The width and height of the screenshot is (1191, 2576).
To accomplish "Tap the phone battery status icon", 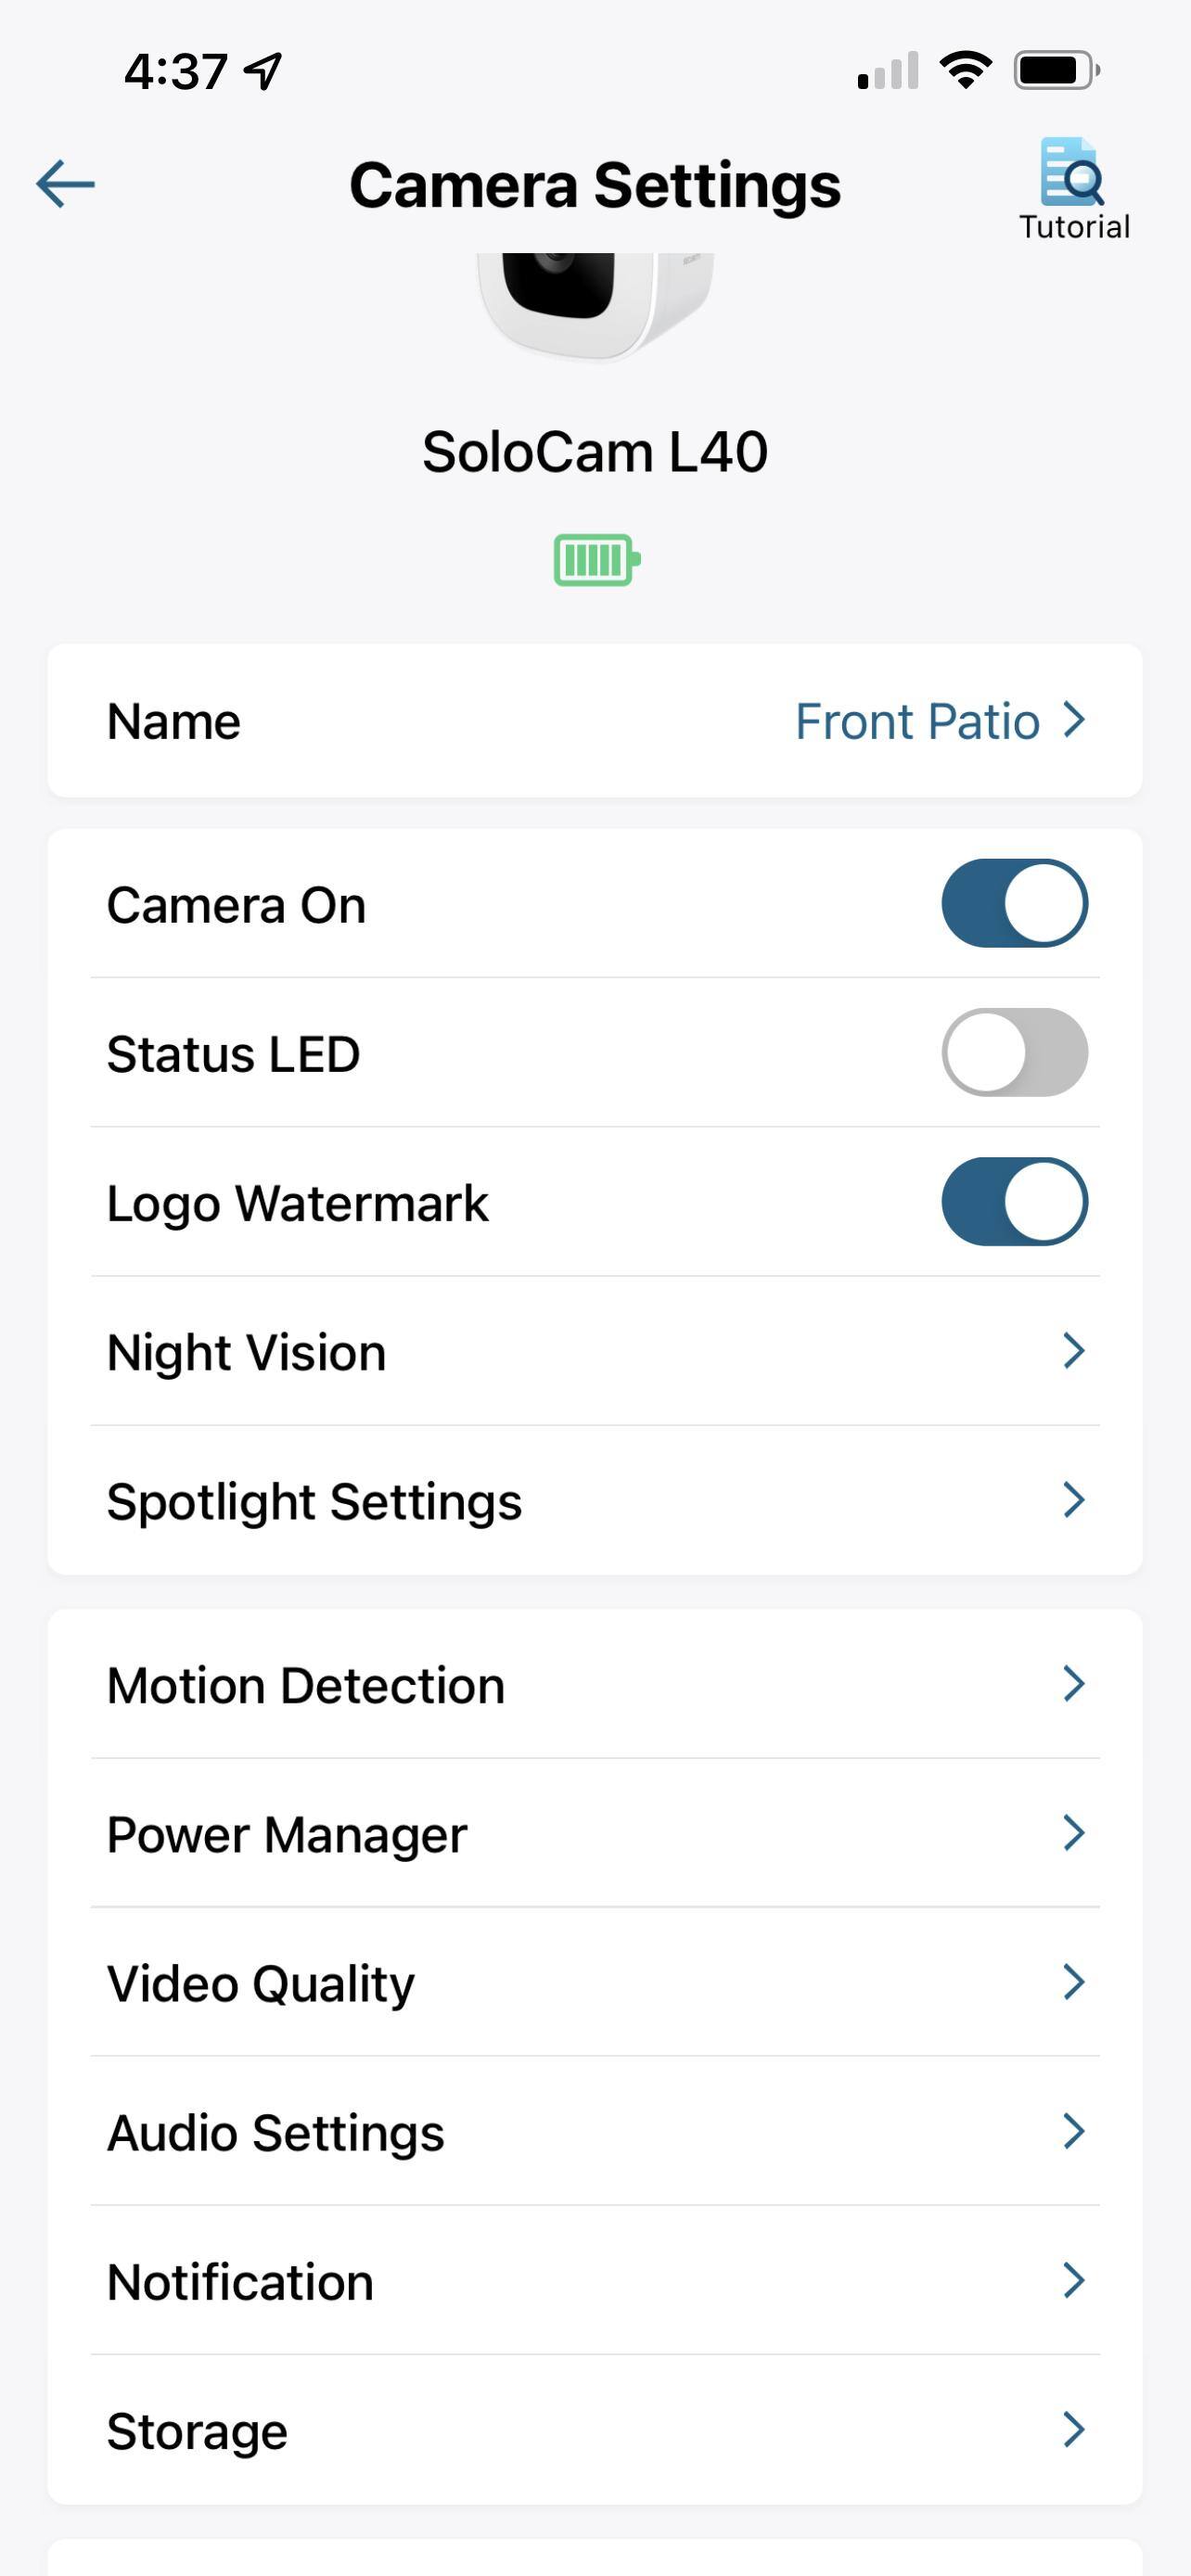I will pos(1056,70).
